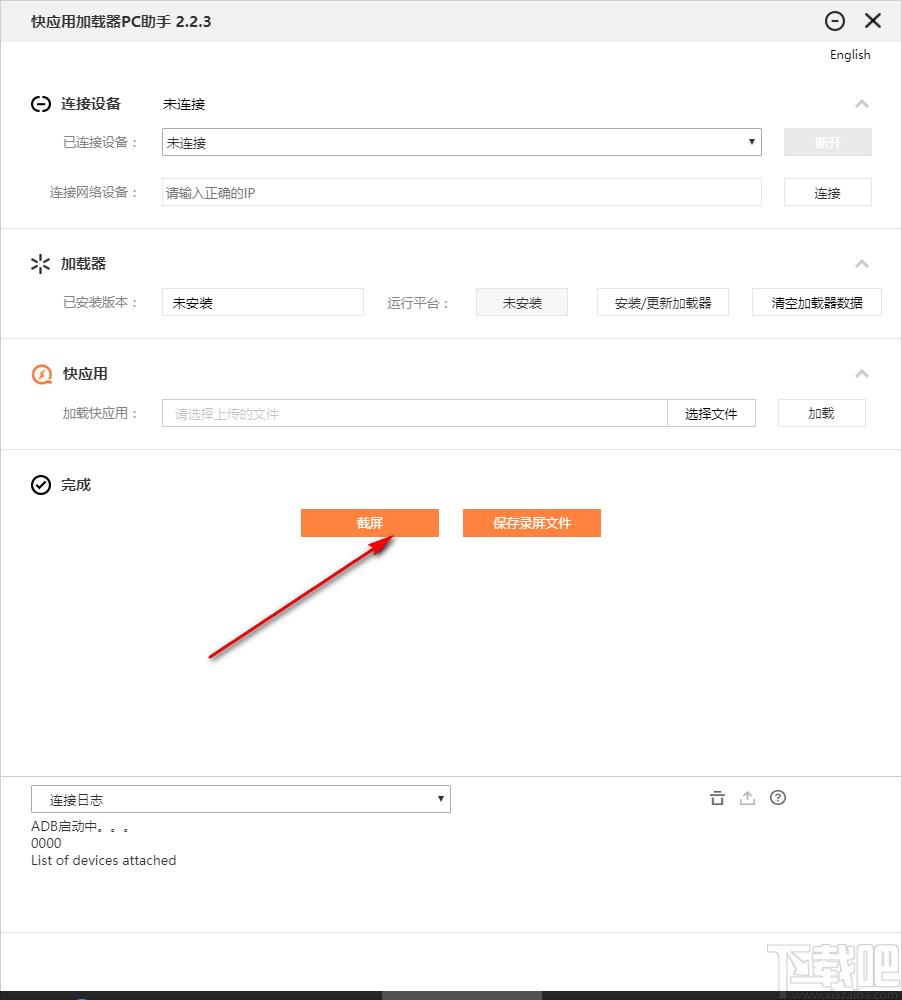Click the orange 快应用 section icon
Viewport: 902px width, 1000px height.
(41, 374)
